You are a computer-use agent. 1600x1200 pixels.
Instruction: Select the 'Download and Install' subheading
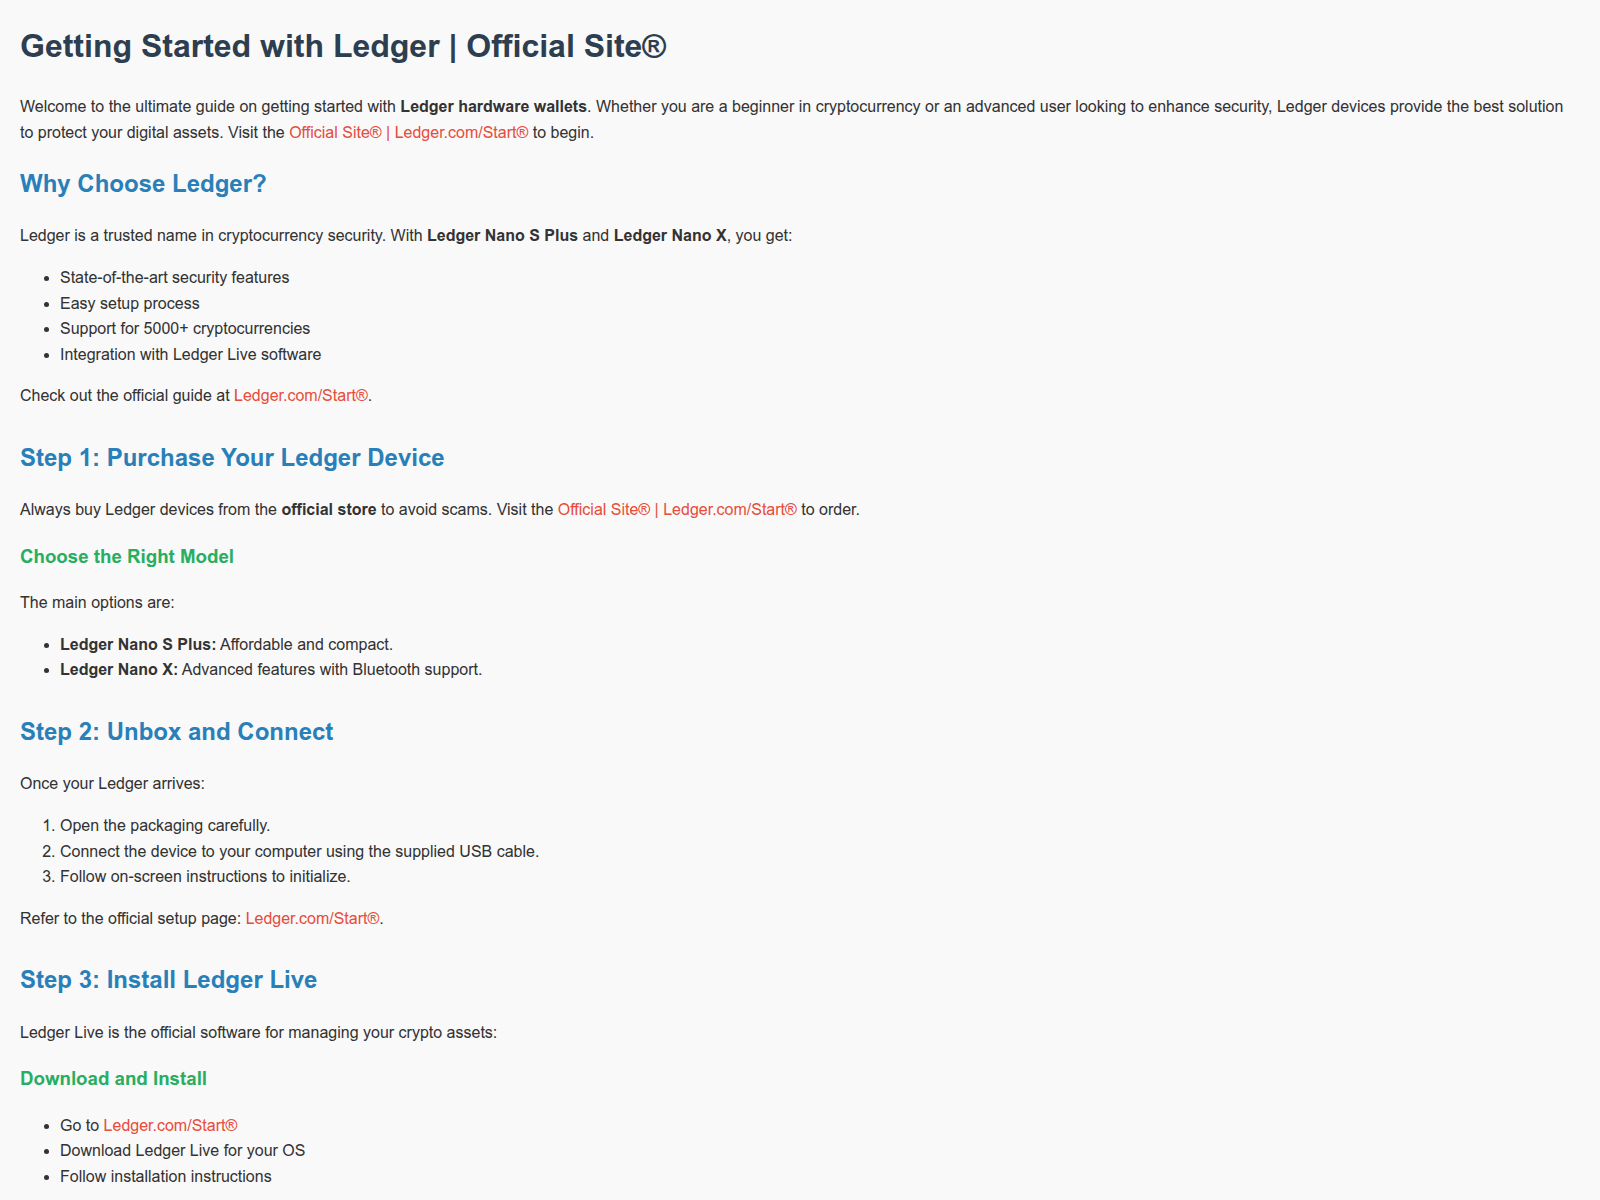tap(113, 1078)
